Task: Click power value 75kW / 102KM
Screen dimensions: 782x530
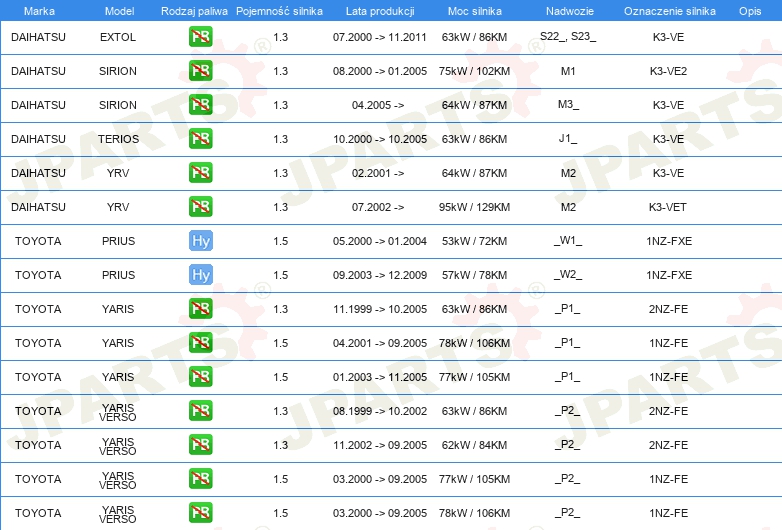Action: (x=474, y=71)
